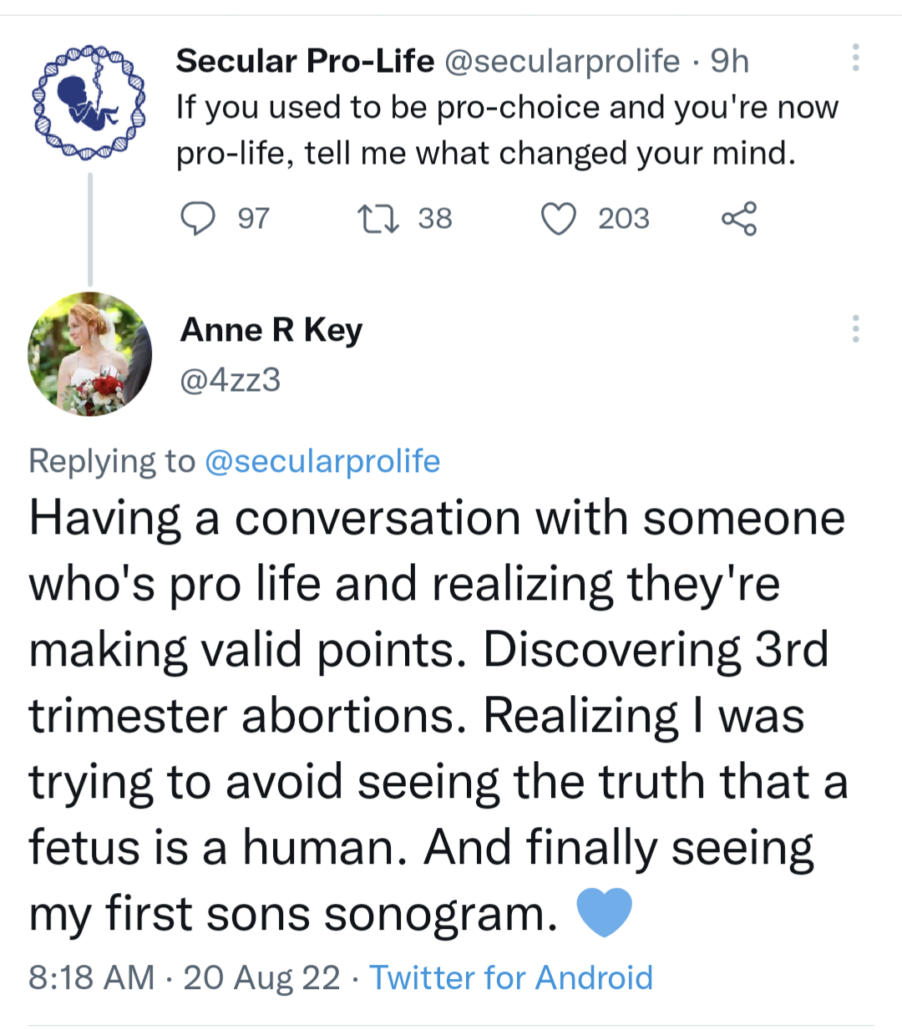Click the @4zz3 username
The width and height of the screenshot is (902, 1030).
tap(223, 380)
